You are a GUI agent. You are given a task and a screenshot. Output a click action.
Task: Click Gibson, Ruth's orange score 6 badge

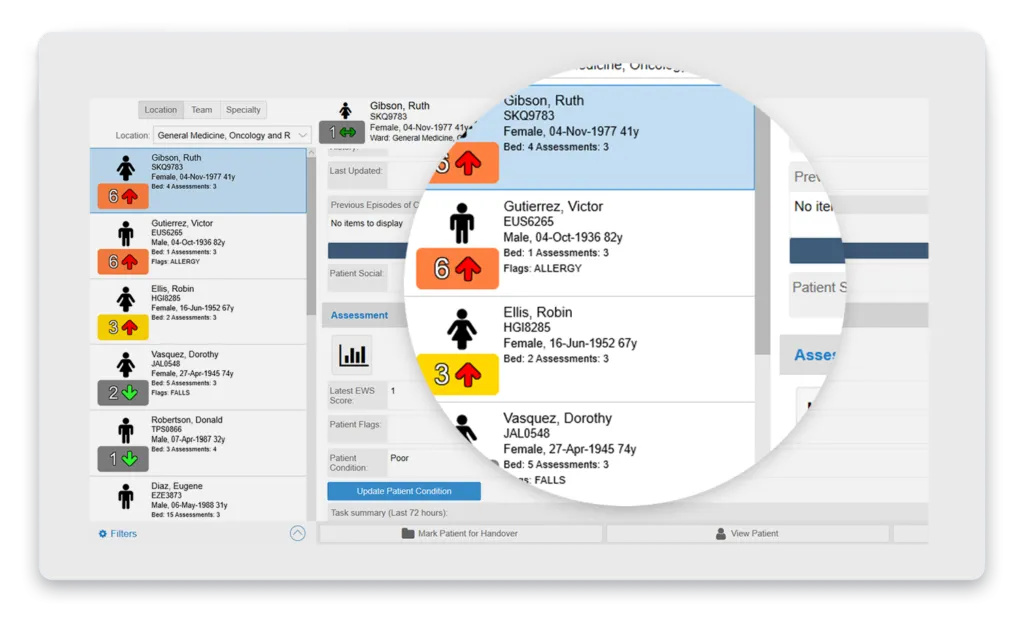123,196
